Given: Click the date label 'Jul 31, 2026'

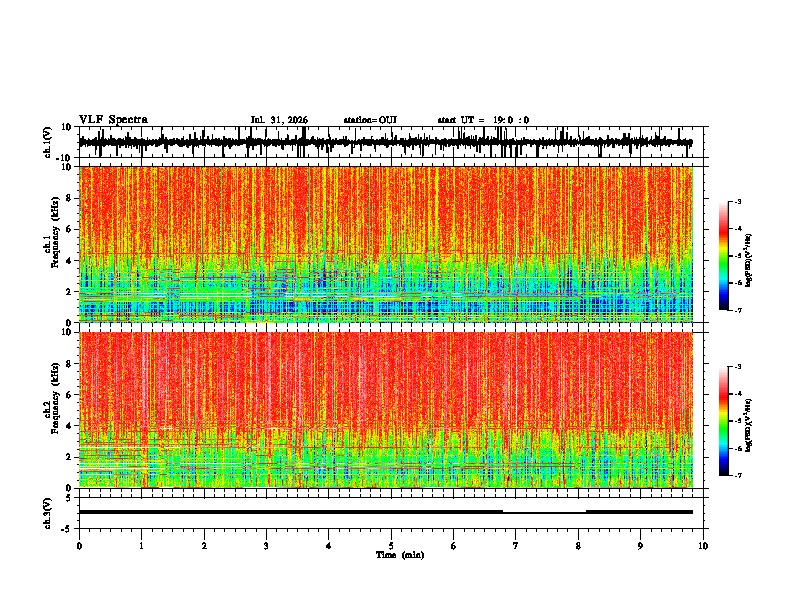Looking at the screenshot, I should coord(279,120).
